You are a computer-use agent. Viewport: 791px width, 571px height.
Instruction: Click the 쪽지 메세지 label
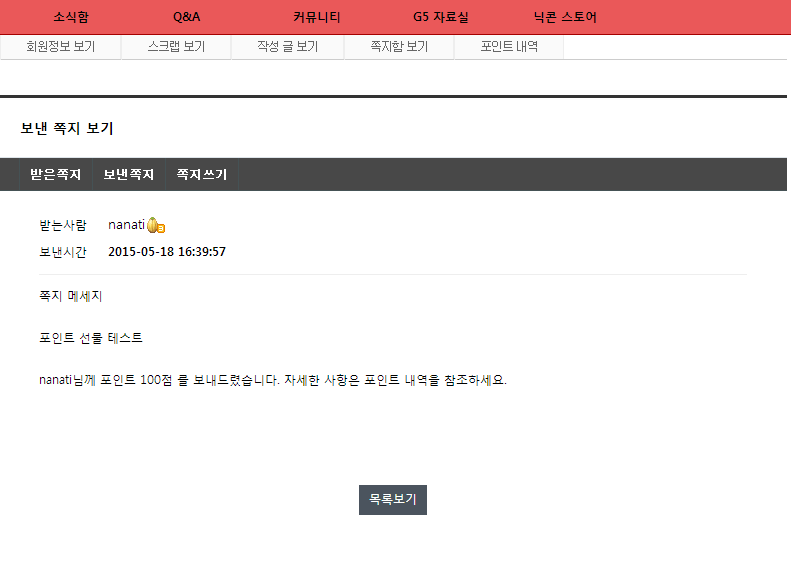click(x=71, y=296)
